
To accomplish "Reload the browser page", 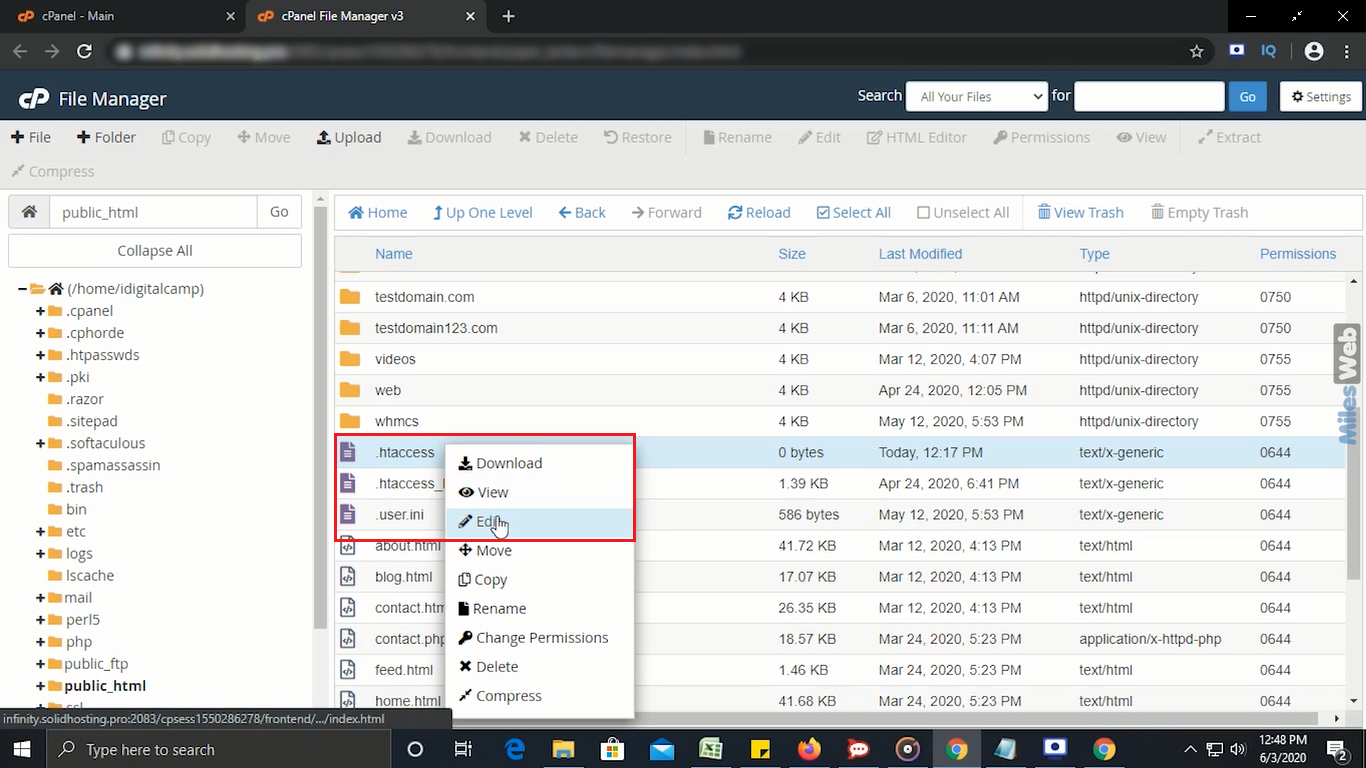I will (84, 51).
